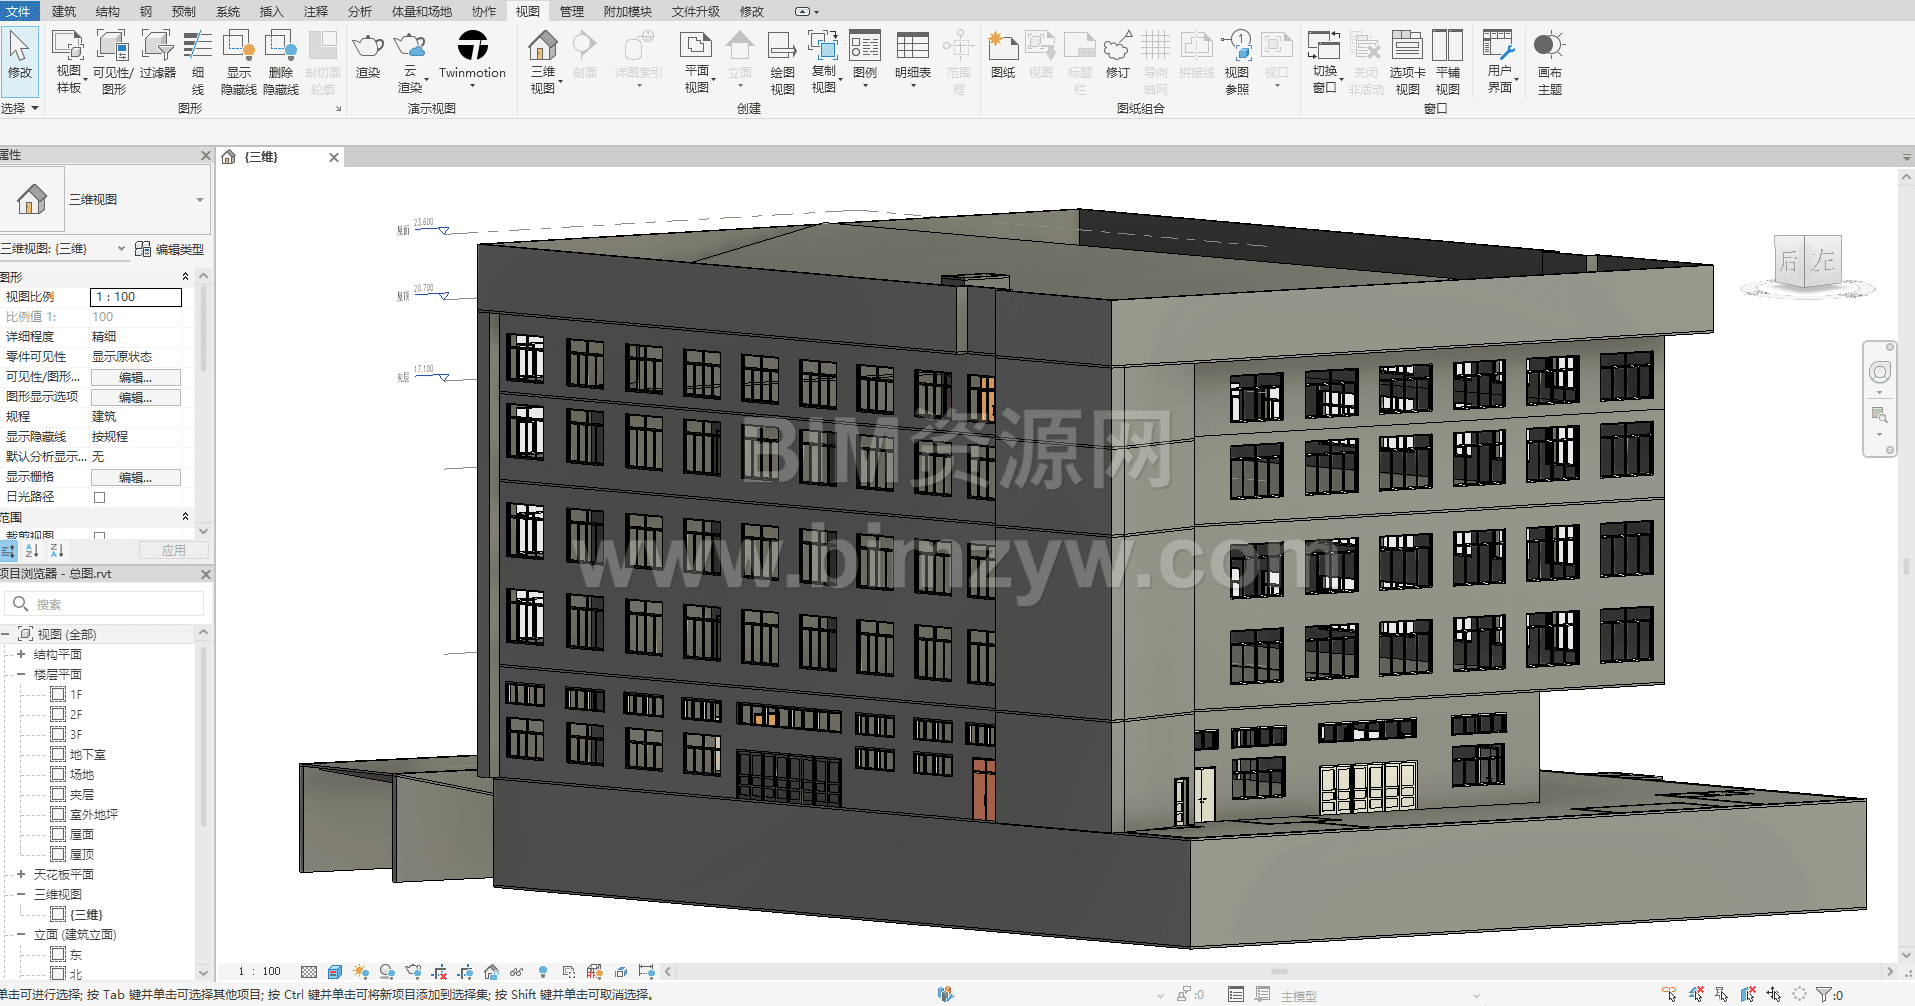
Task: Open the 明细表 schedules tool
Action: point(912,55)
